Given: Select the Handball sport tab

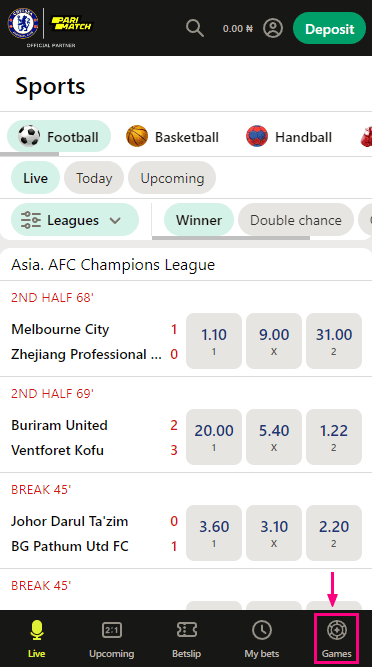Looking at the screenshot, I should 289,137.
